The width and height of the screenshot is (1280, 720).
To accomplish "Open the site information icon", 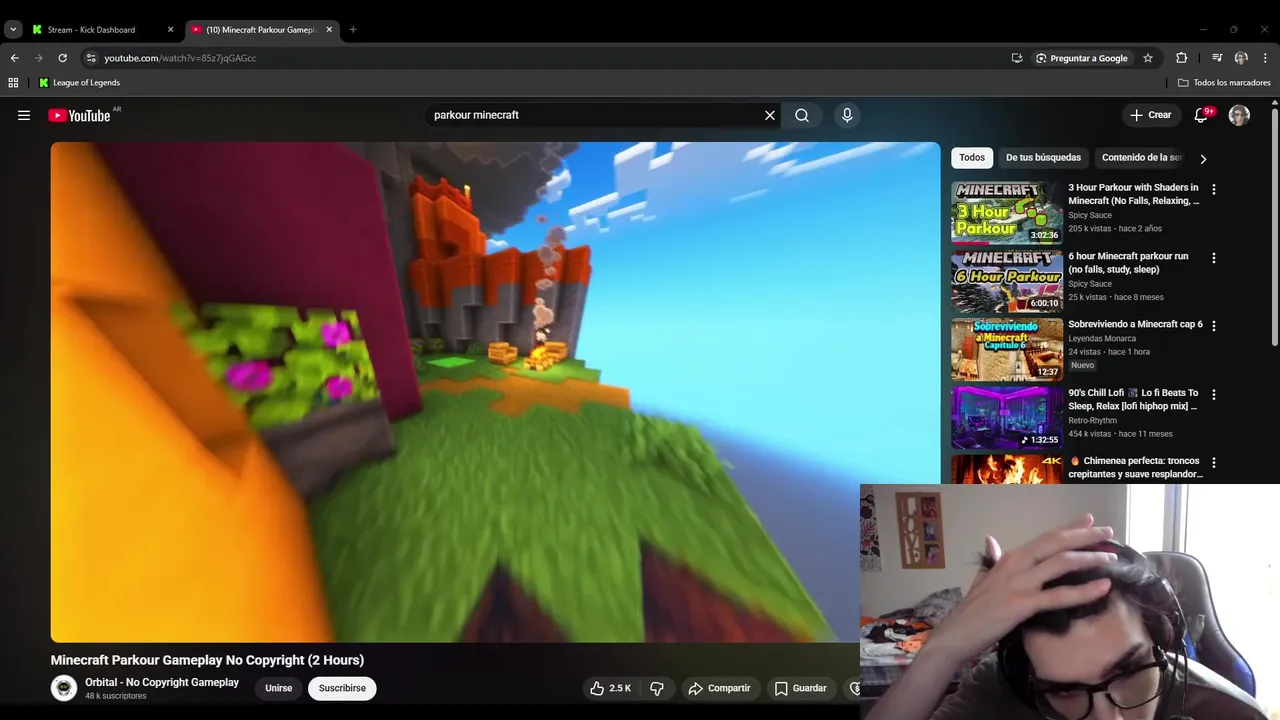I will 91,58.
